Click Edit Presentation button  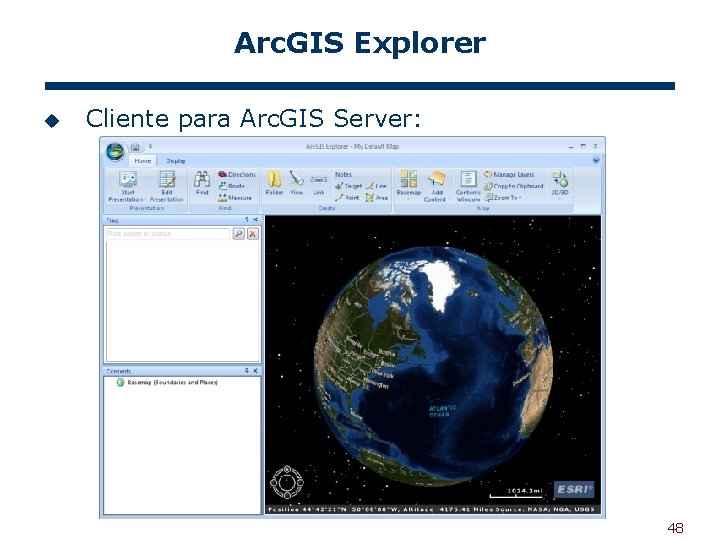click(167, 187)
